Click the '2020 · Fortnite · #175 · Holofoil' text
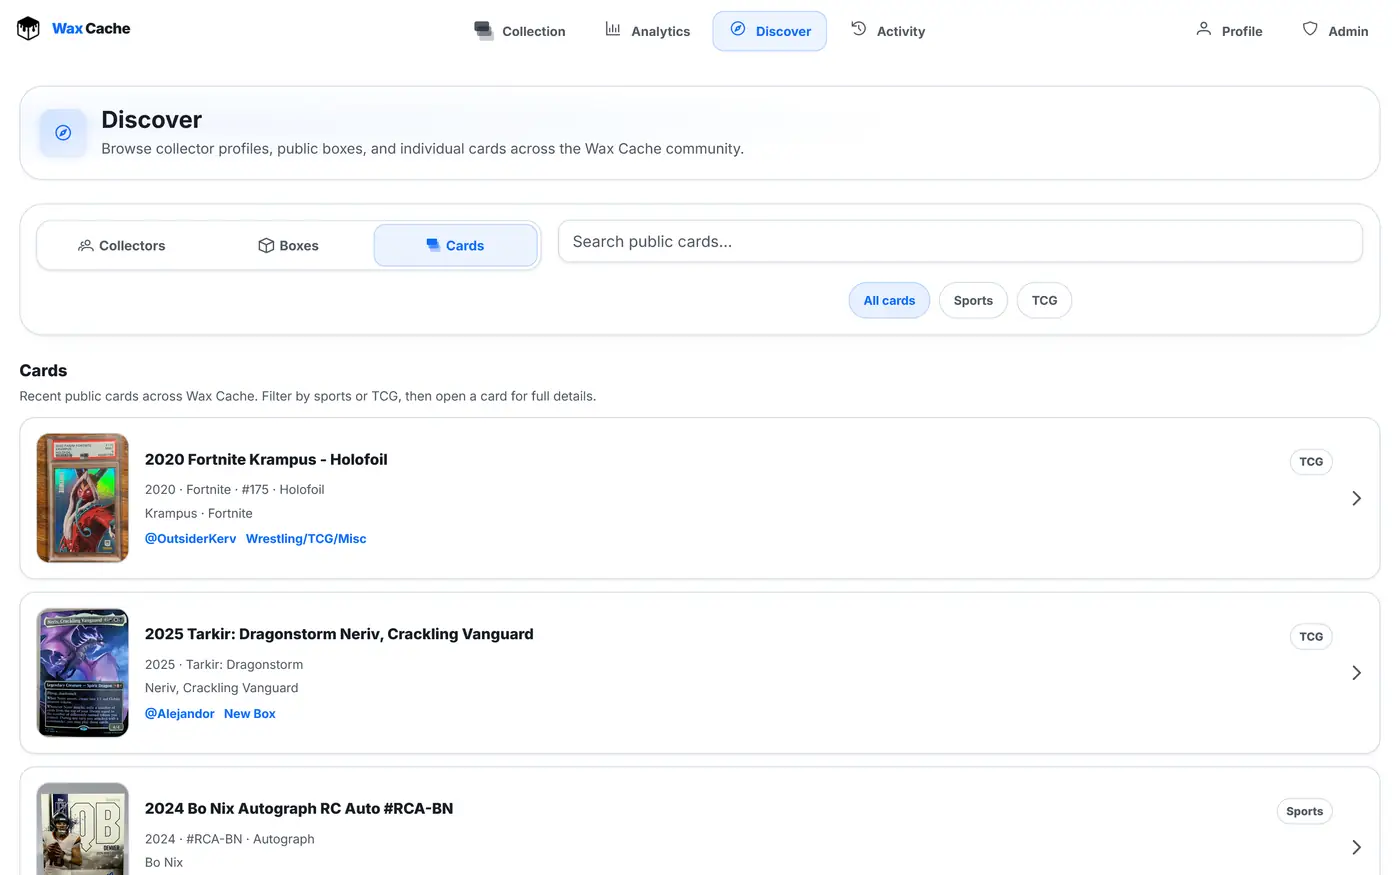 pos(235,490)
